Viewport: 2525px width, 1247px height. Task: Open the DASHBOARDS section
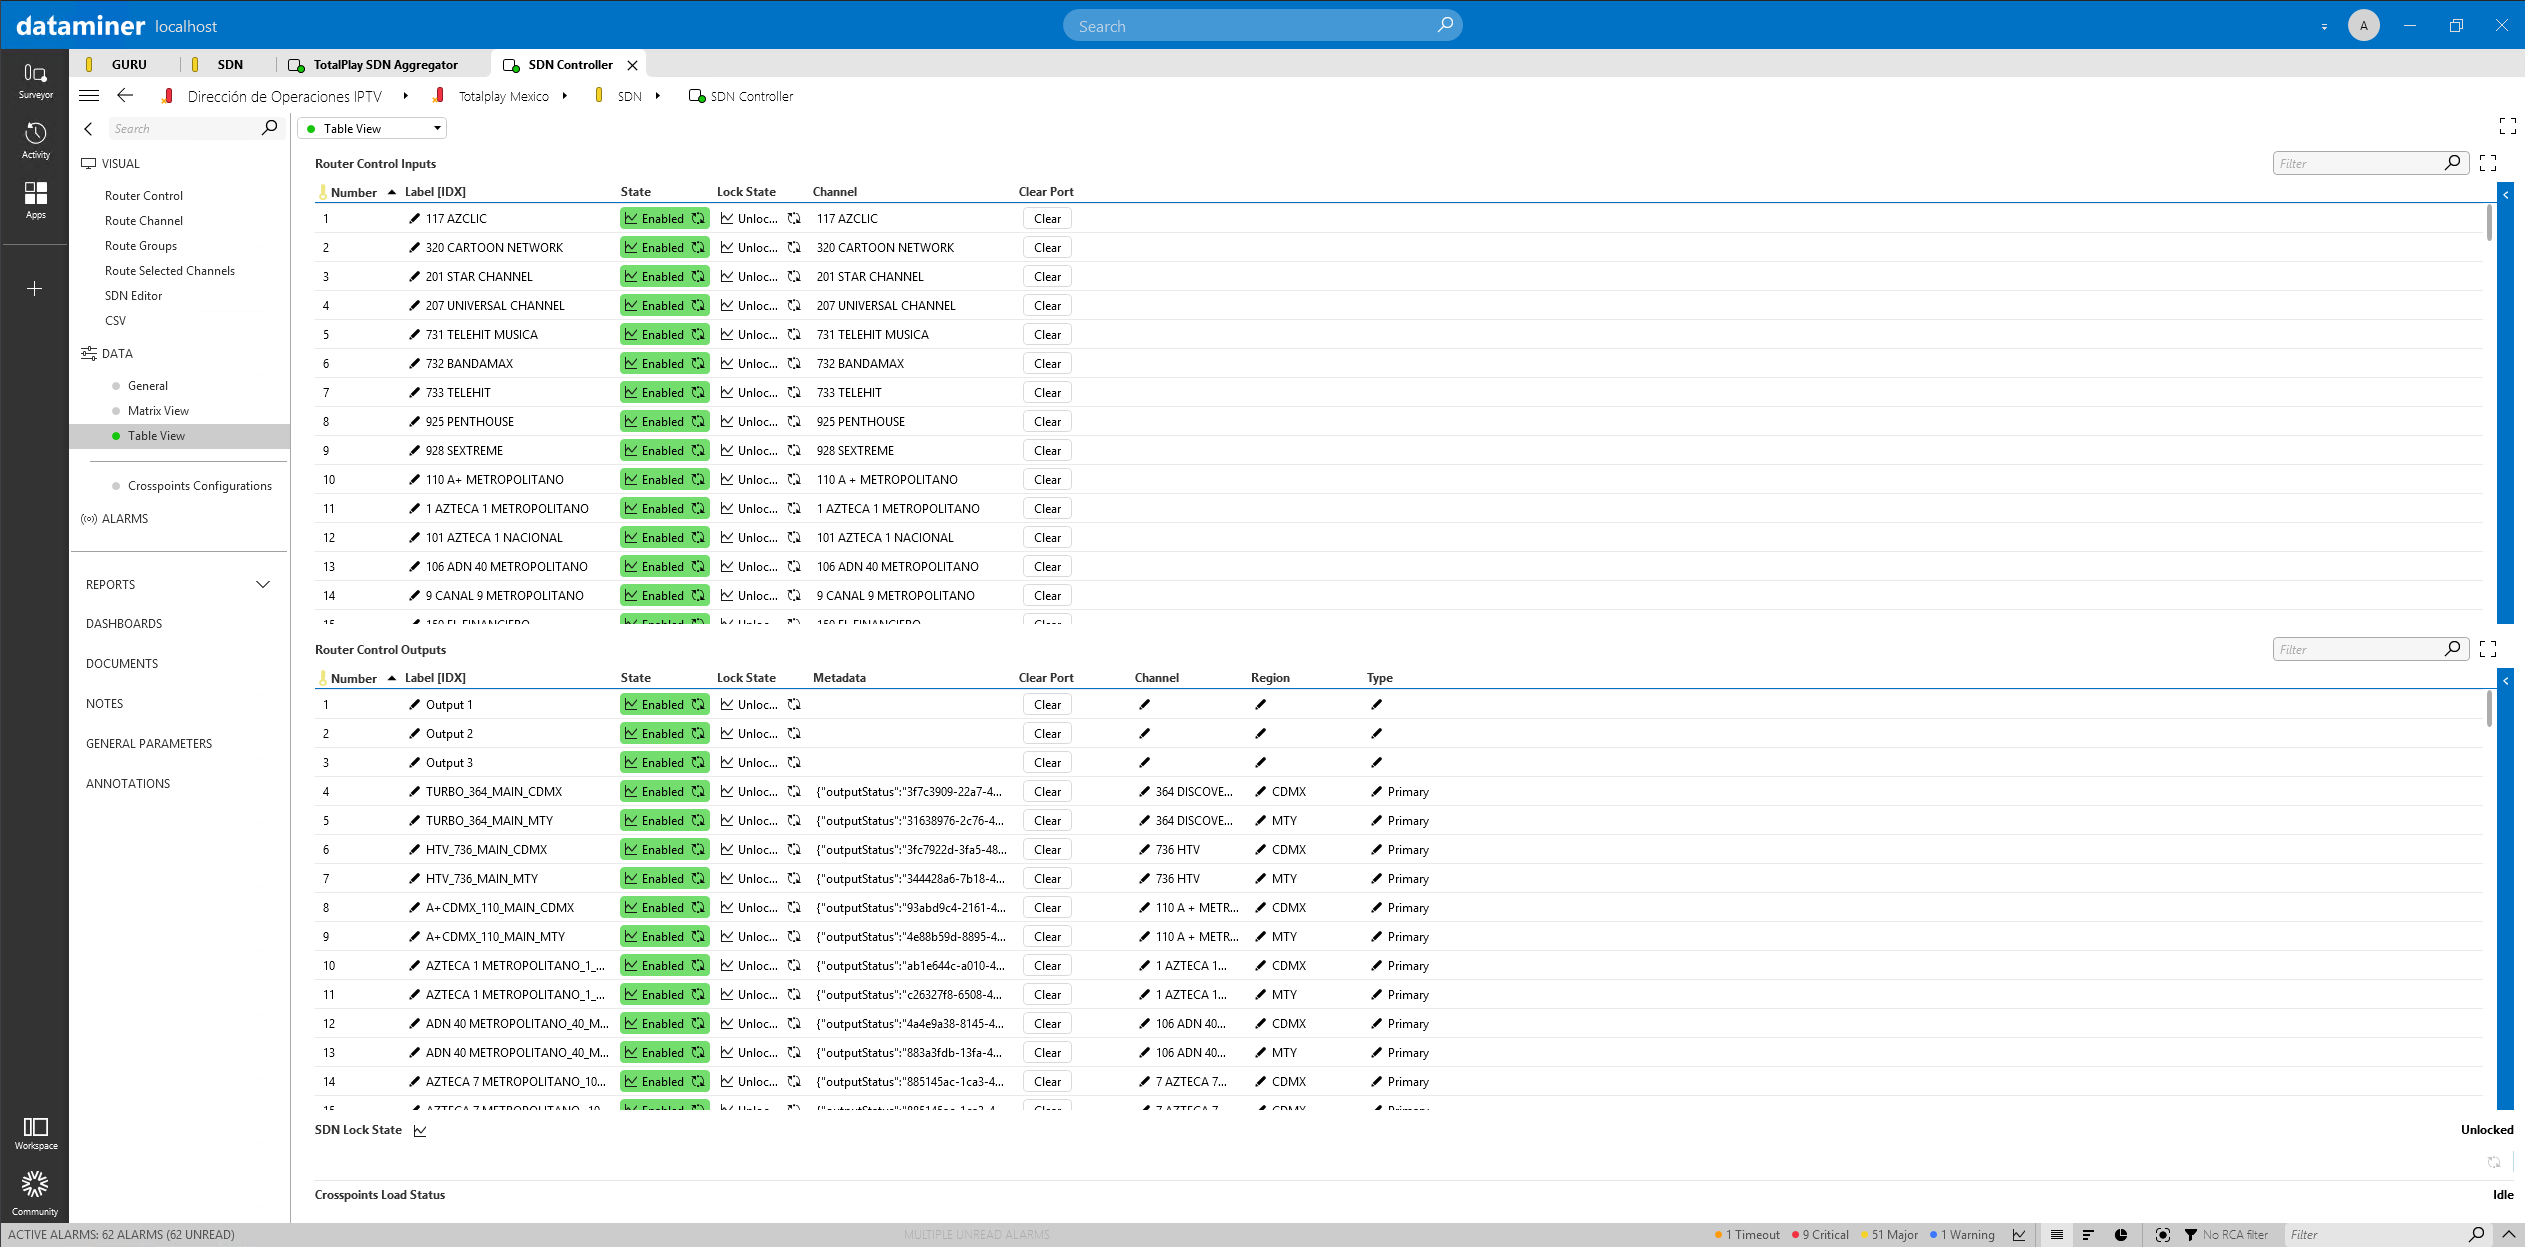(124, 624)
